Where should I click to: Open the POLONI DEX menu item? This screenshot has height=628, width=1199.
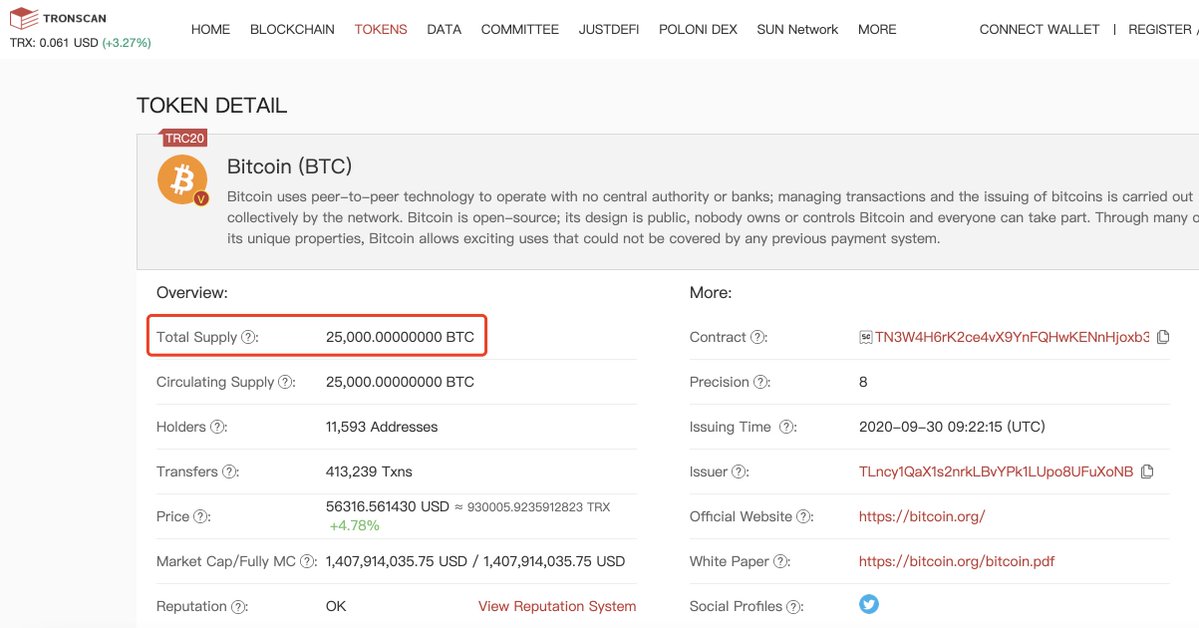point(698,29)
